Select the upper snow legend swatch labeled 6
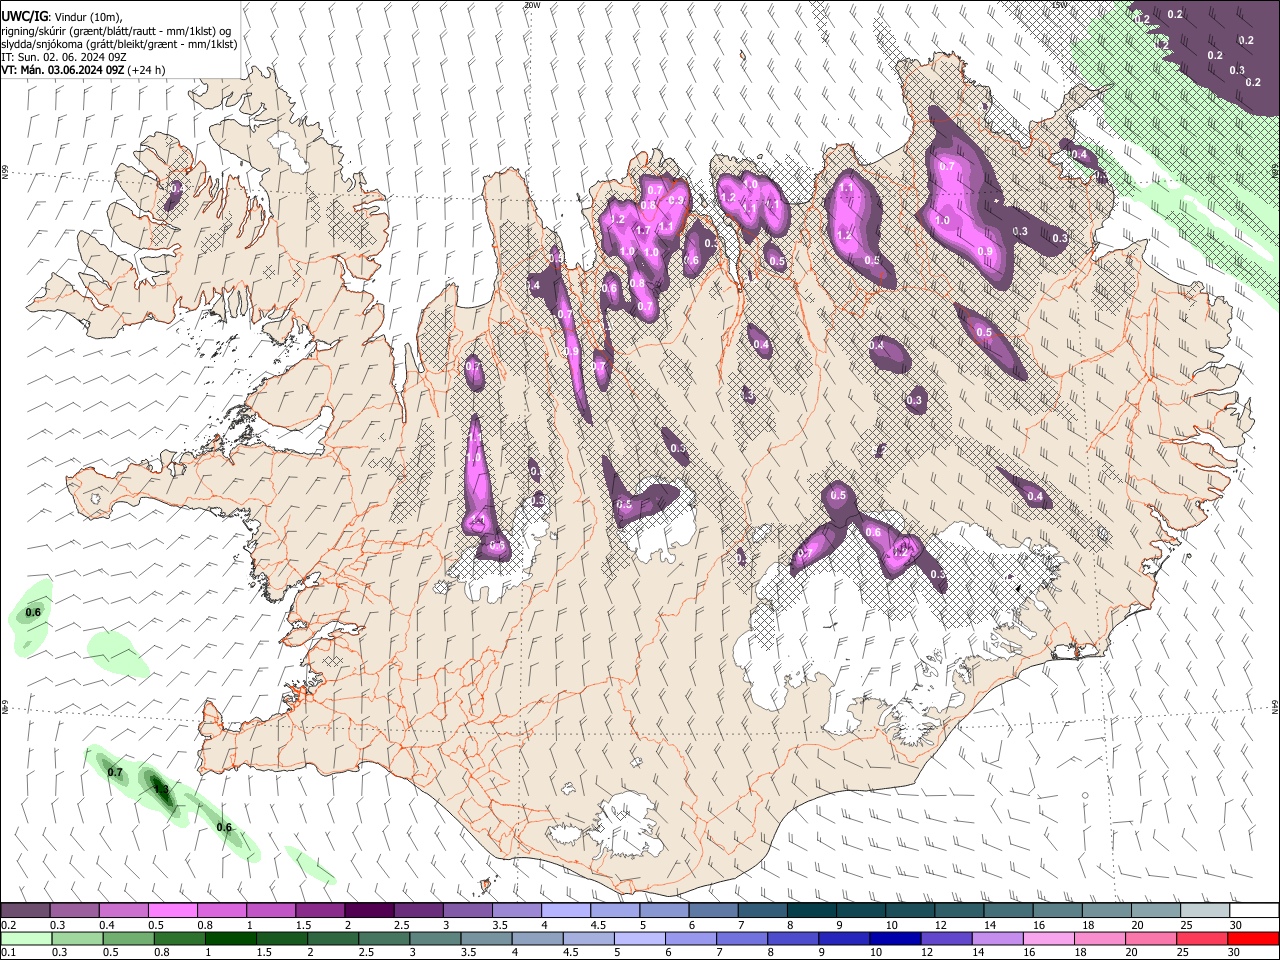The width and height of the screenshot is (1280, 960). [712, 911]
